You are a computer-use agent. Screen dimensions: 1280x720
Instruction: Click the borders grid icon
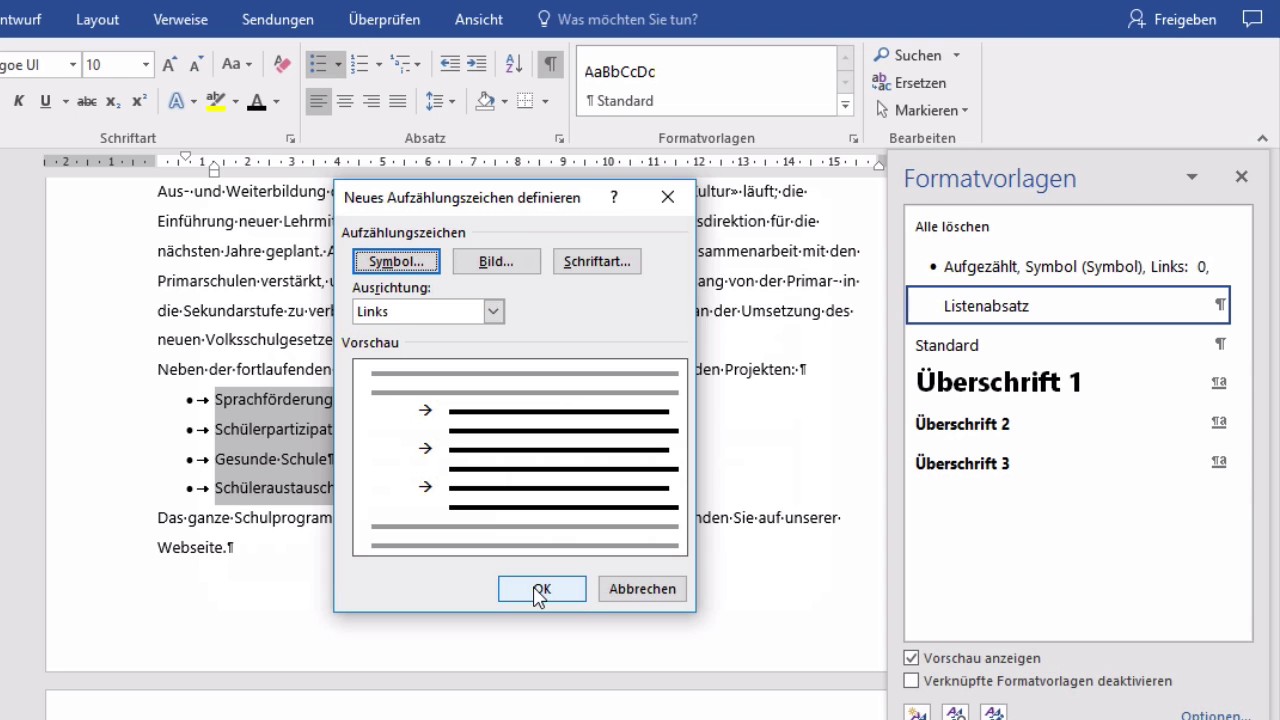[x=525, y=101]
